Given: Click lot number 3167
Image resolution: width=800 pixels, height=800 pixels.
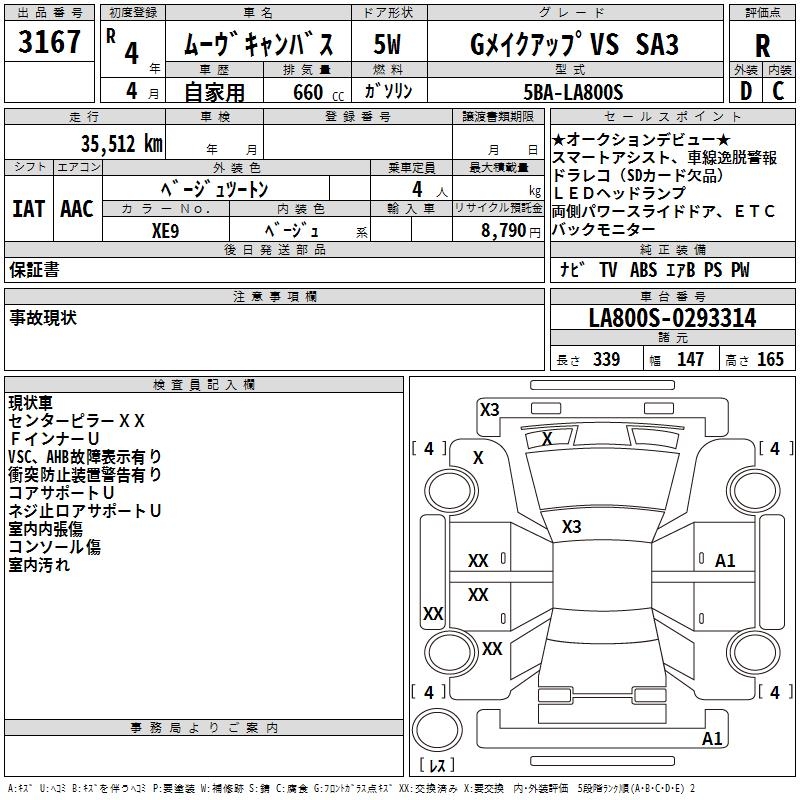Looking at the screenshot, I should 49,42.
